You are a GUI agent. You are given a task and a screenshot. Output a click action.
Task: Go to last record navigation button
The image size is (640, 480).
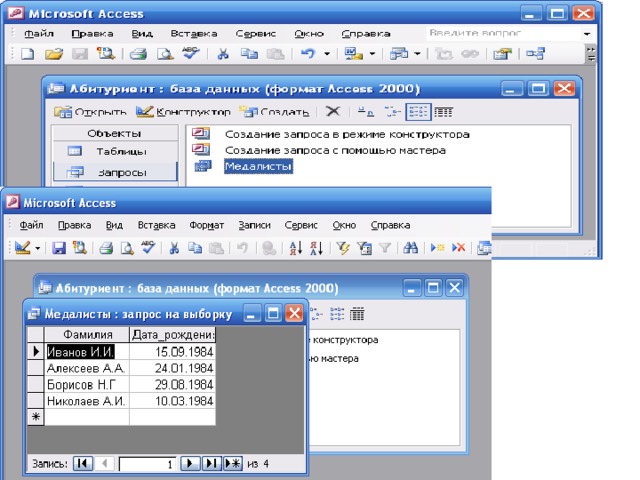[211, 463]
